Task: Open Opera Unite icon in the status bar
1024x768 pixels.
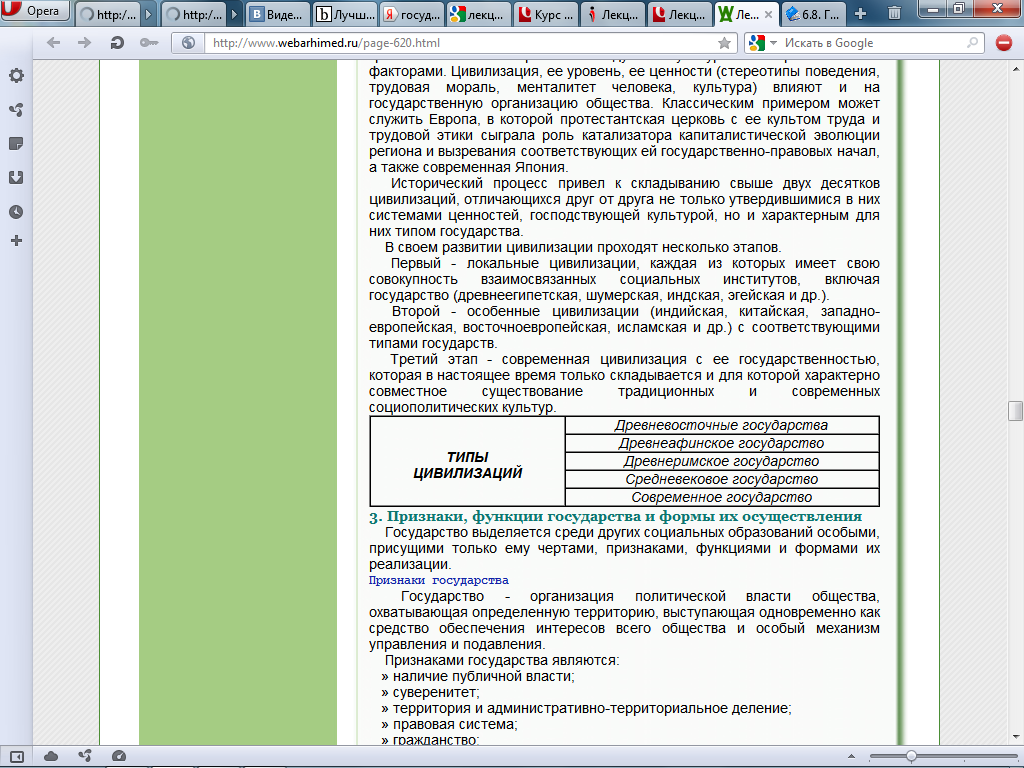Action: 84,756
